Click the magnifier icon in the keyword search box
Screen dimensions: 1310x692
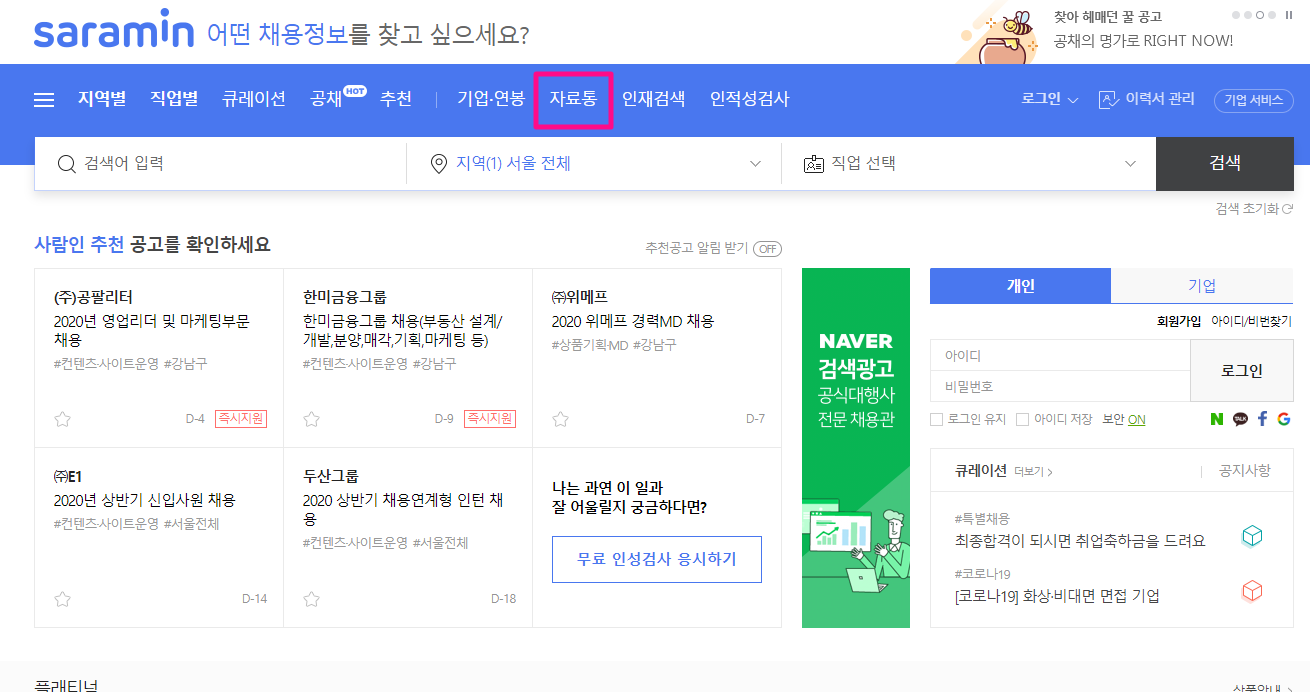coord(67,164)
